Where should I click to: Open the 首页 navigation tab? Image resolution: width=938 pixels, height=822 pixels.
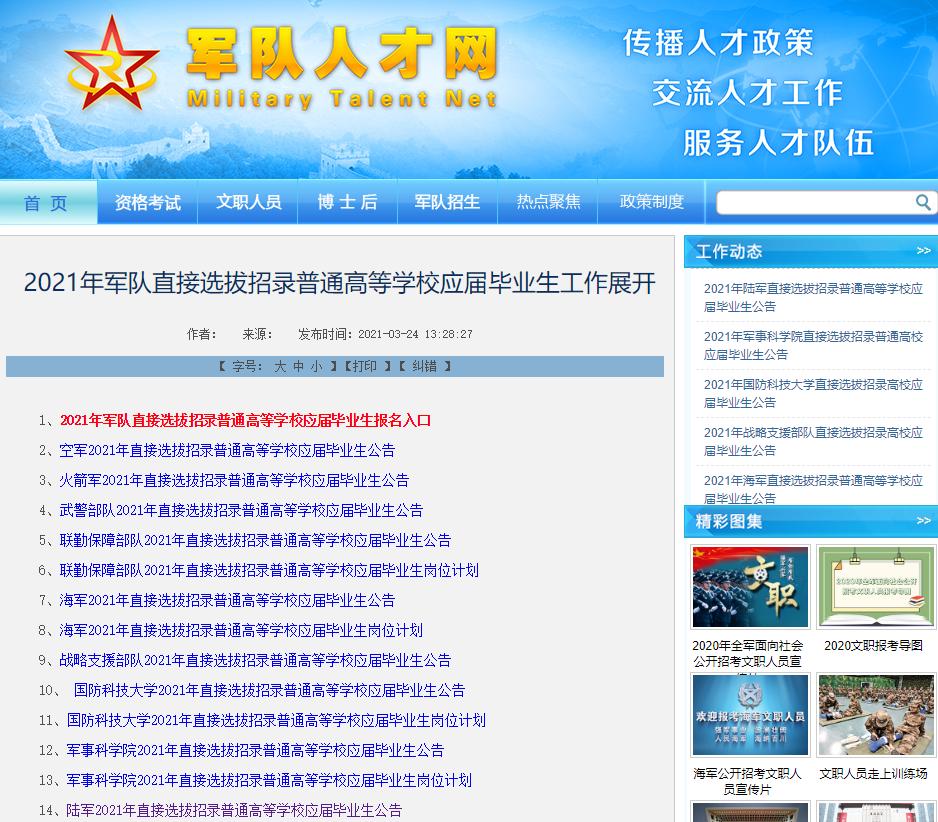(x=46, y=203)
